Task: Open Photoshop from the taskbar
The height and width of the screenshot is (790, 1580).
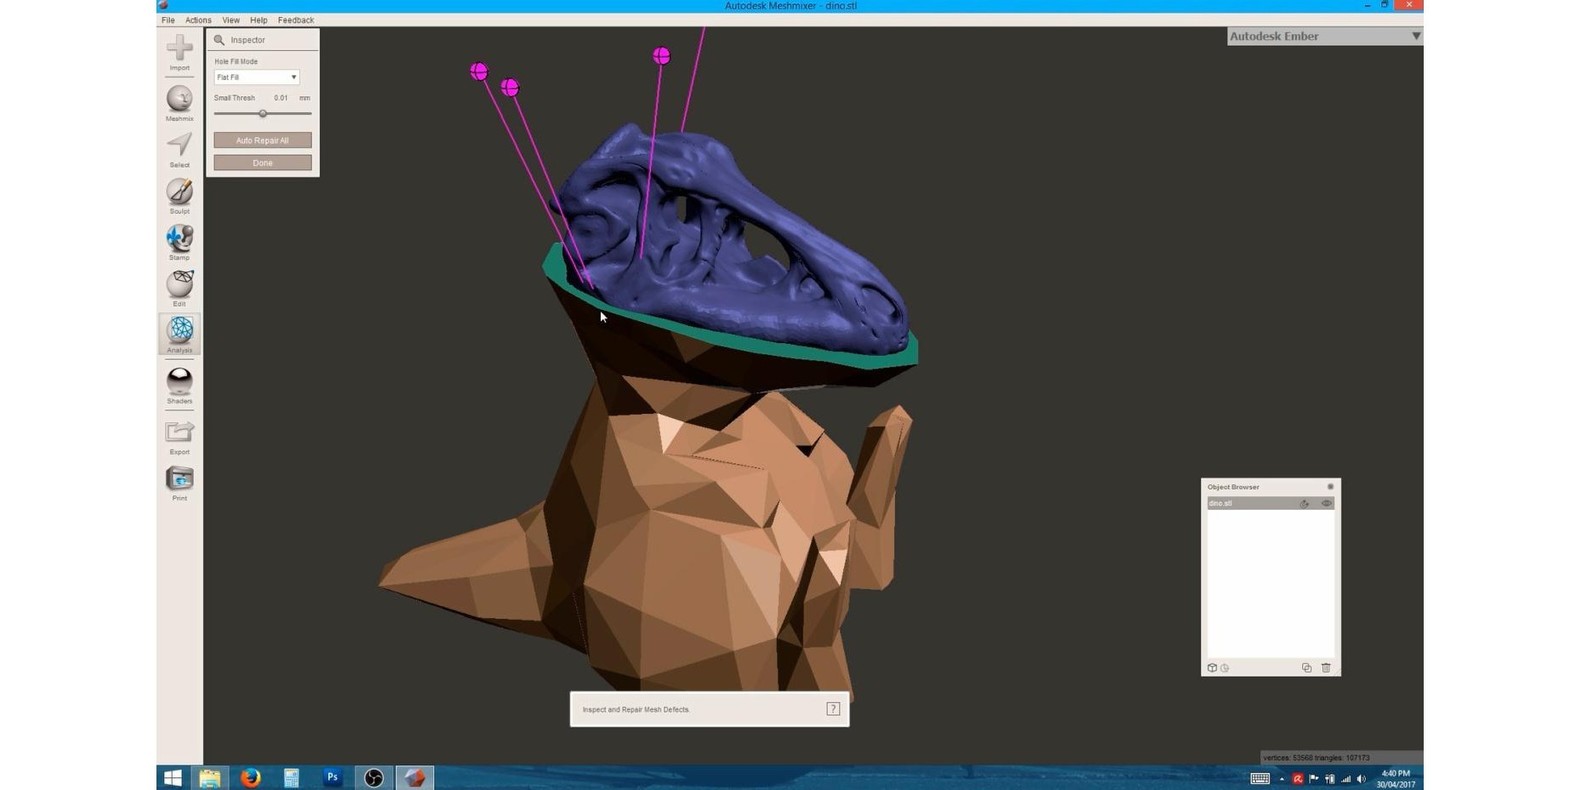Action: coord(332,778)
